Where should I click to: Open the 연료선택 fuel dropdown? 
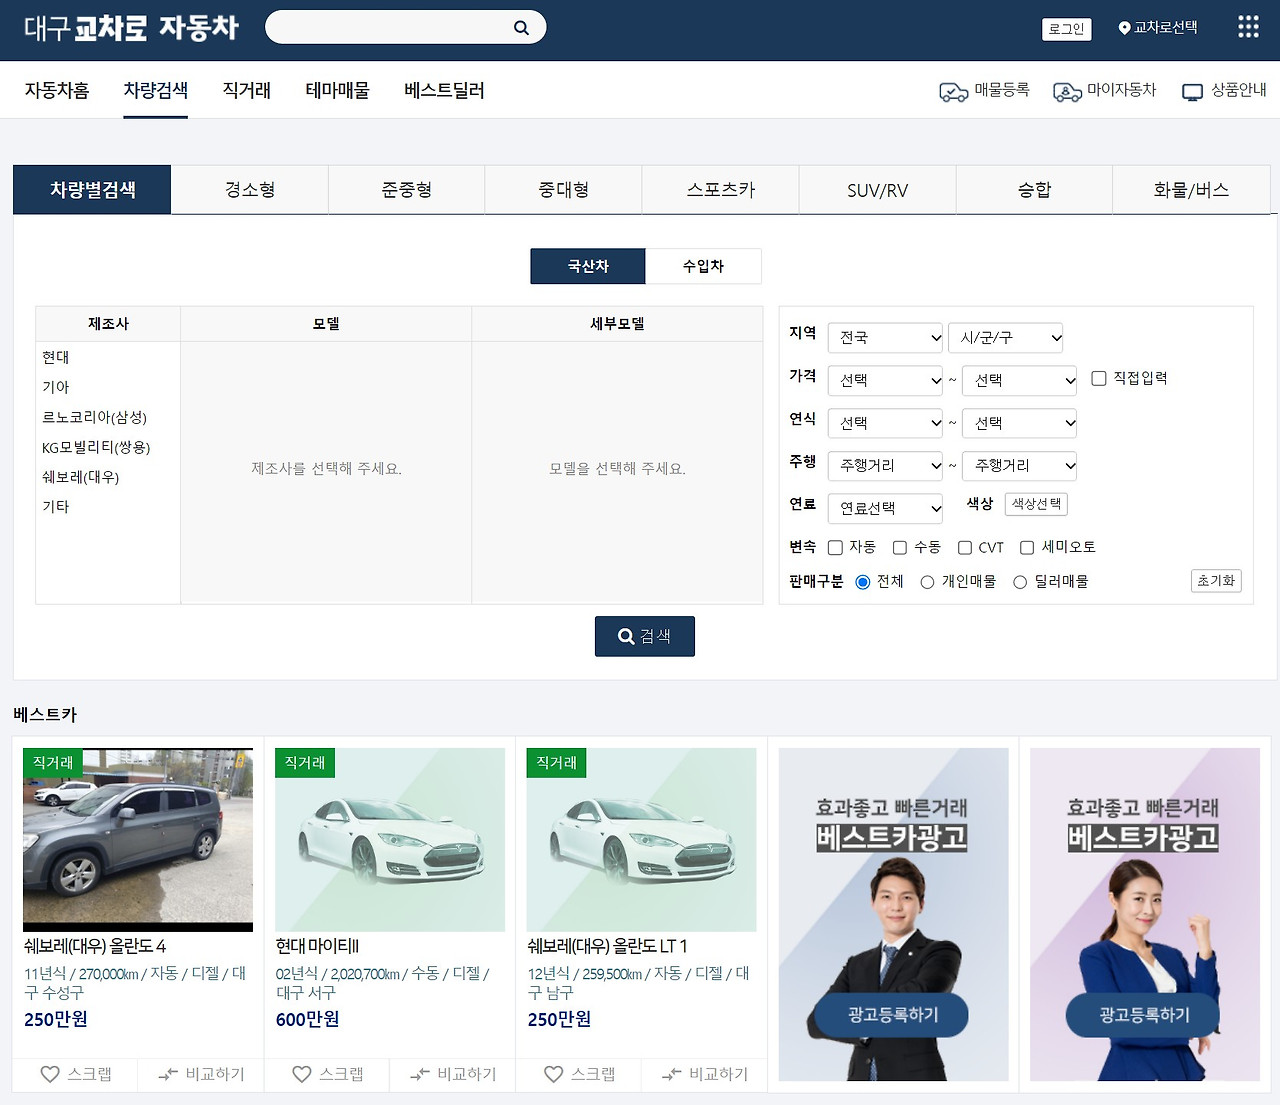885,508
